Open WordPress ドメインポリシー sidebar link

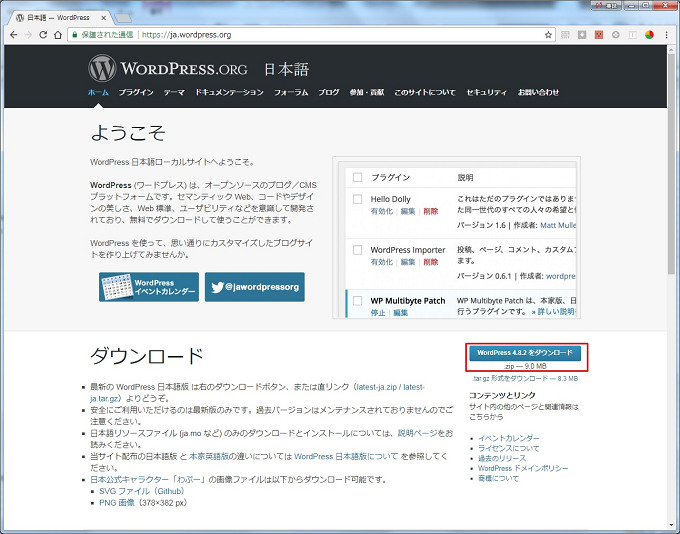[x=523, y=468]
